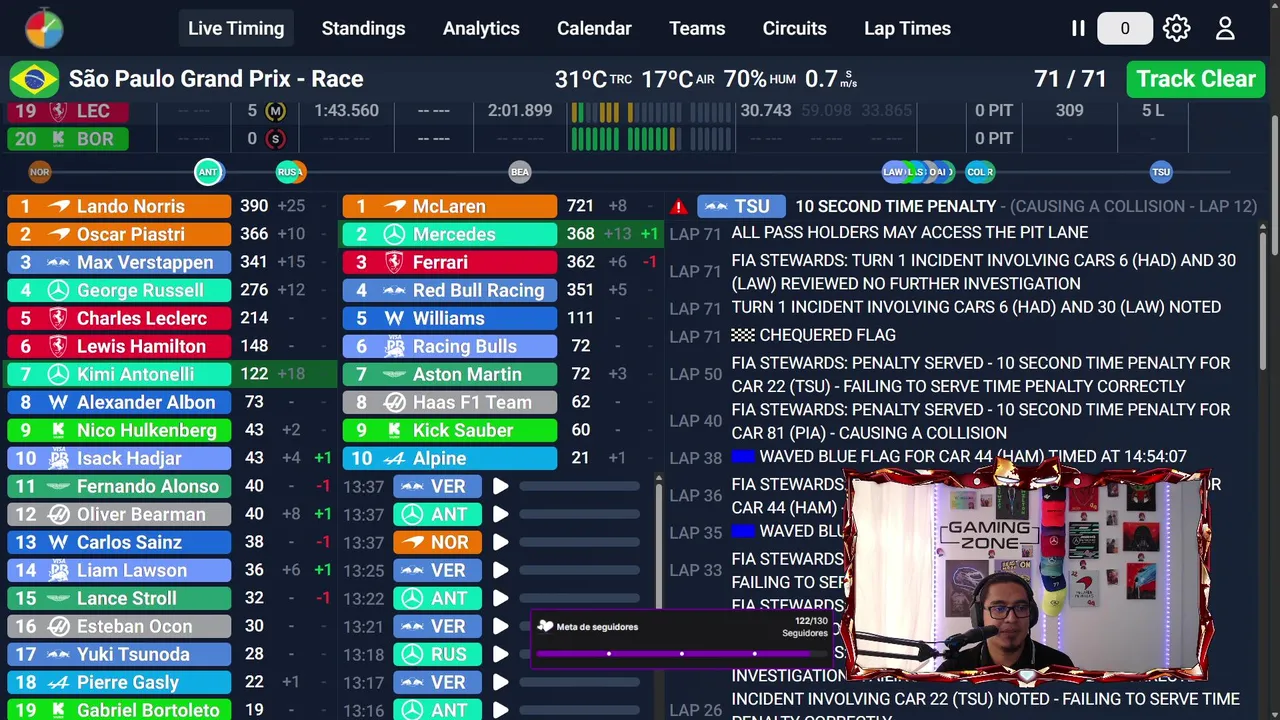Select Alpine in constructor standings
Screen dimensions: 1280x720
pos(450,458)
